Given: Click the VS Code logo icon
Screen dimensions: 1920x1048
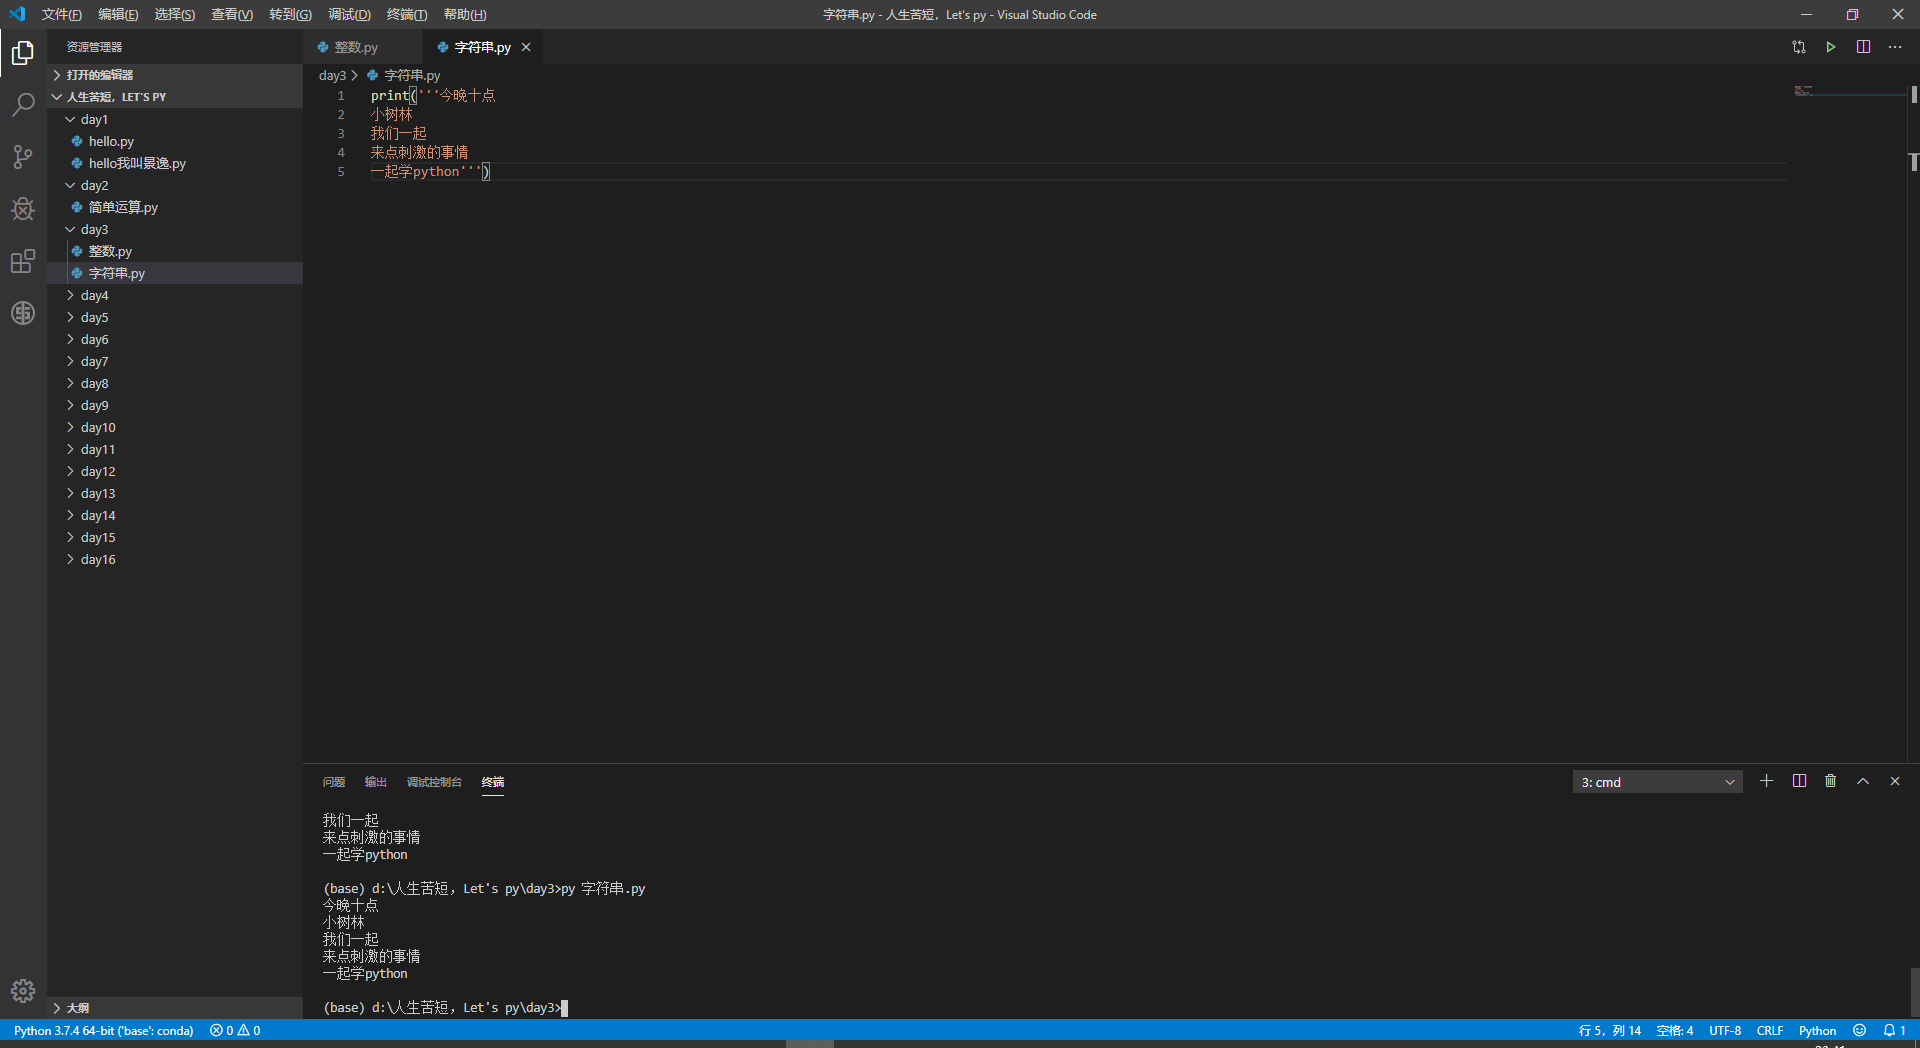Looking at the screenshot, I should click(x=17, y=14).
